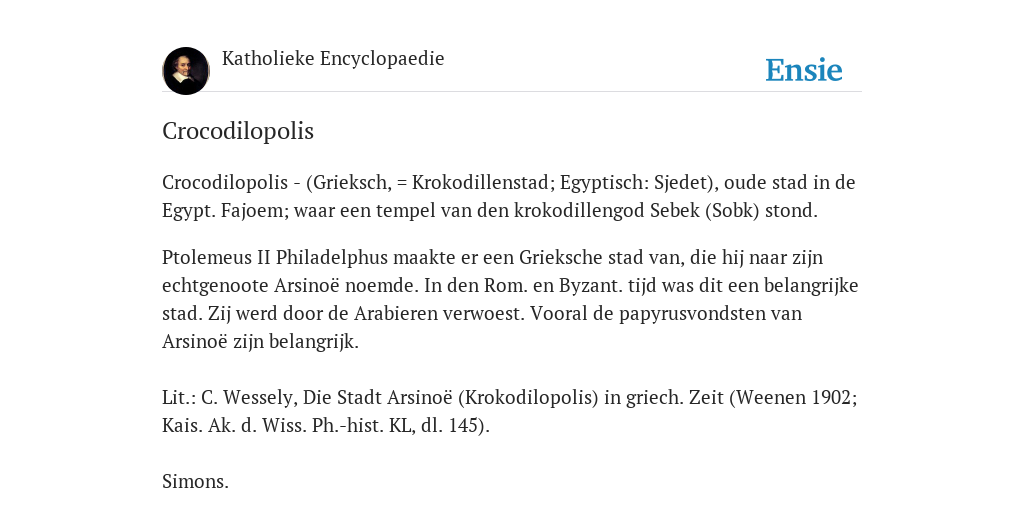
Task: Click the Lit.: literature reference label
Action: tap(179, 397)
